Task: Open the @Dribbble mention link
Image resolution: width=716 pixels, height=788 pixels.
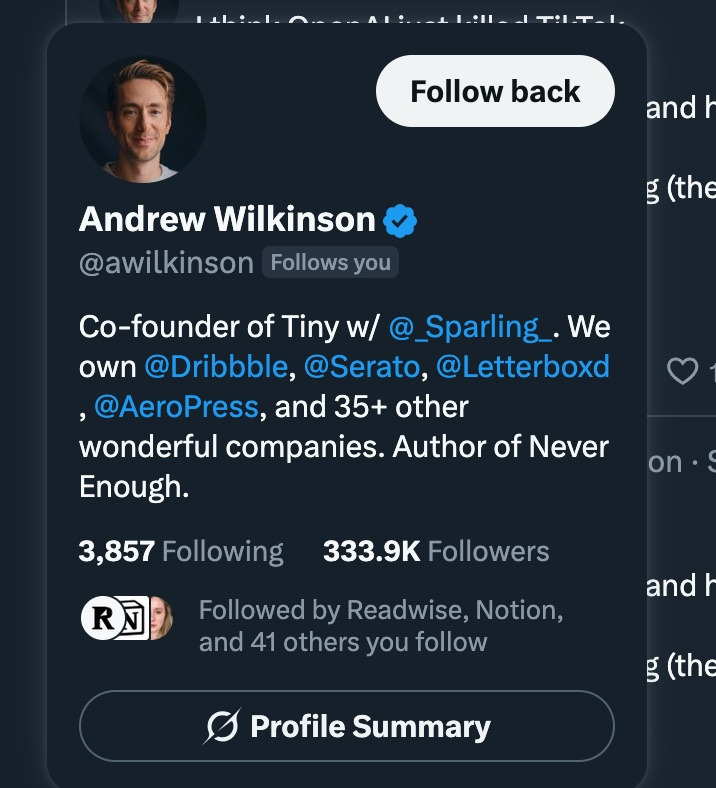Action: [x=216, y=367]
